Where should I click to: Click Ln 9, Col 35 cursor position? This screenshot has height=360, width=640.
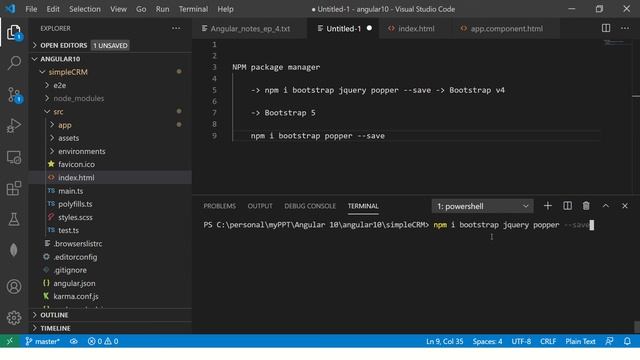click(444, 341)
